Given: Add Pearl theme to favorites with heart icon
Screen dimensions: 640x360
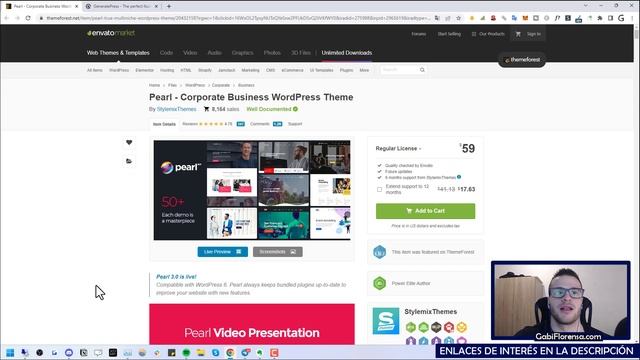Looking at the screenshot, I should pyautogui.click(x=129, y=142).
